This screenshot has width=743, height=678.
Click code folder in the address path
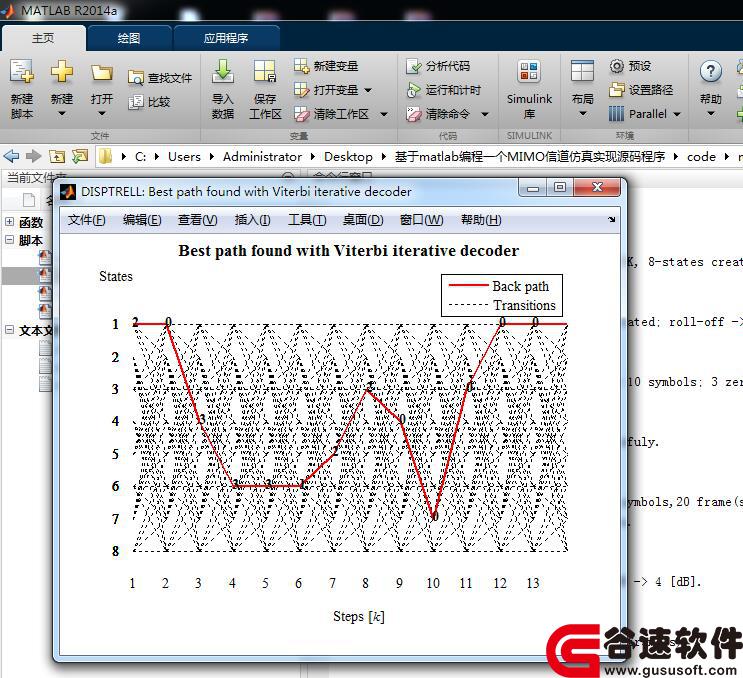click(x=701, y=156)
